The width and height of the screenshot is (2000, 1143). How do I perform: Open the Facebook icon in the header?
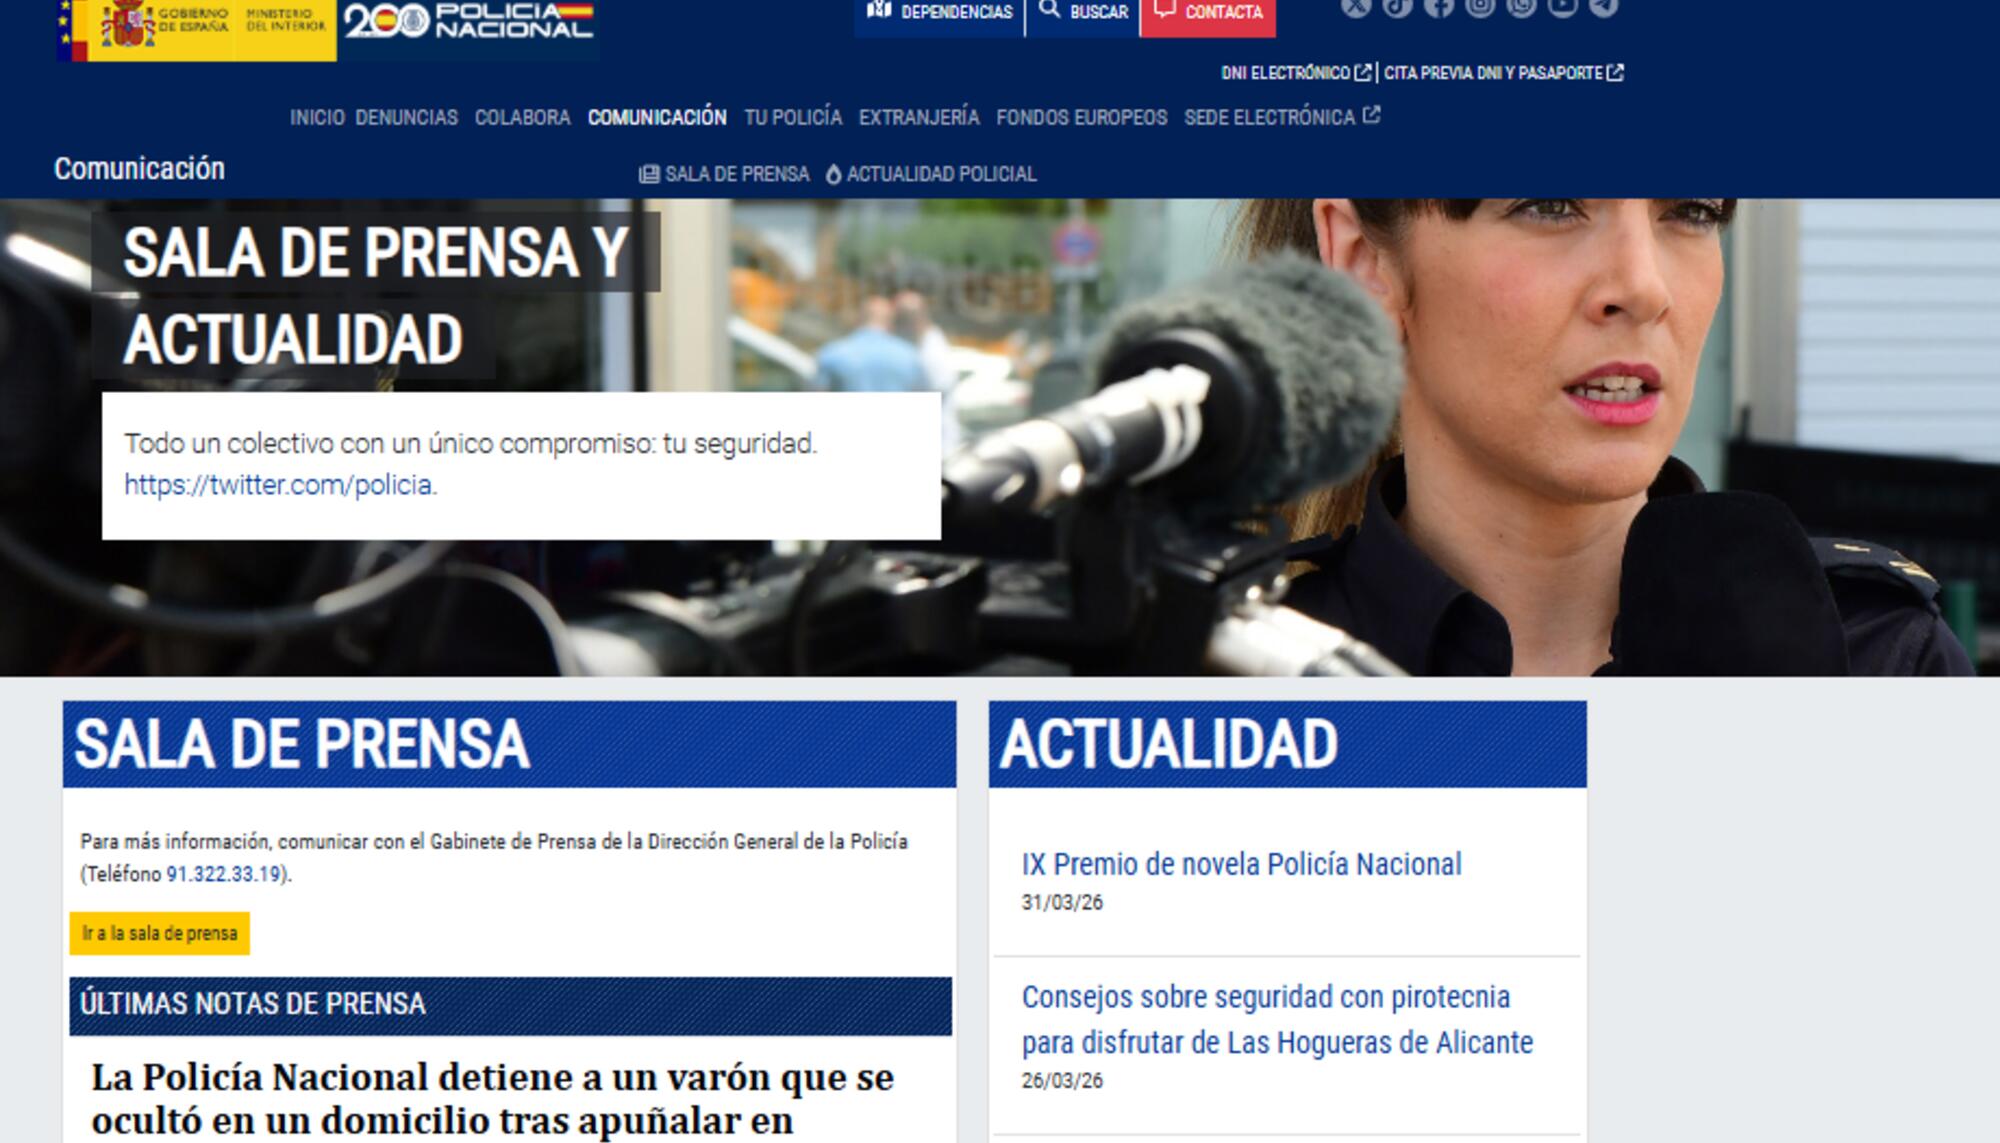1439,10
